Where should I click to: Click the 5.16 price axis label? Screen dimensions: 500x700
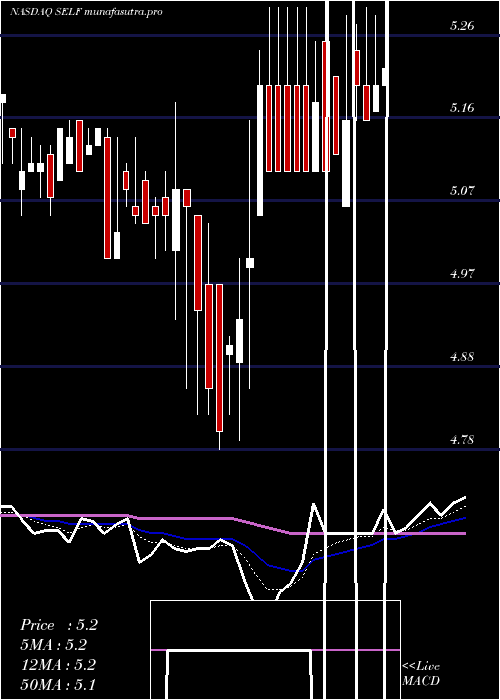(x=462, y=108)
